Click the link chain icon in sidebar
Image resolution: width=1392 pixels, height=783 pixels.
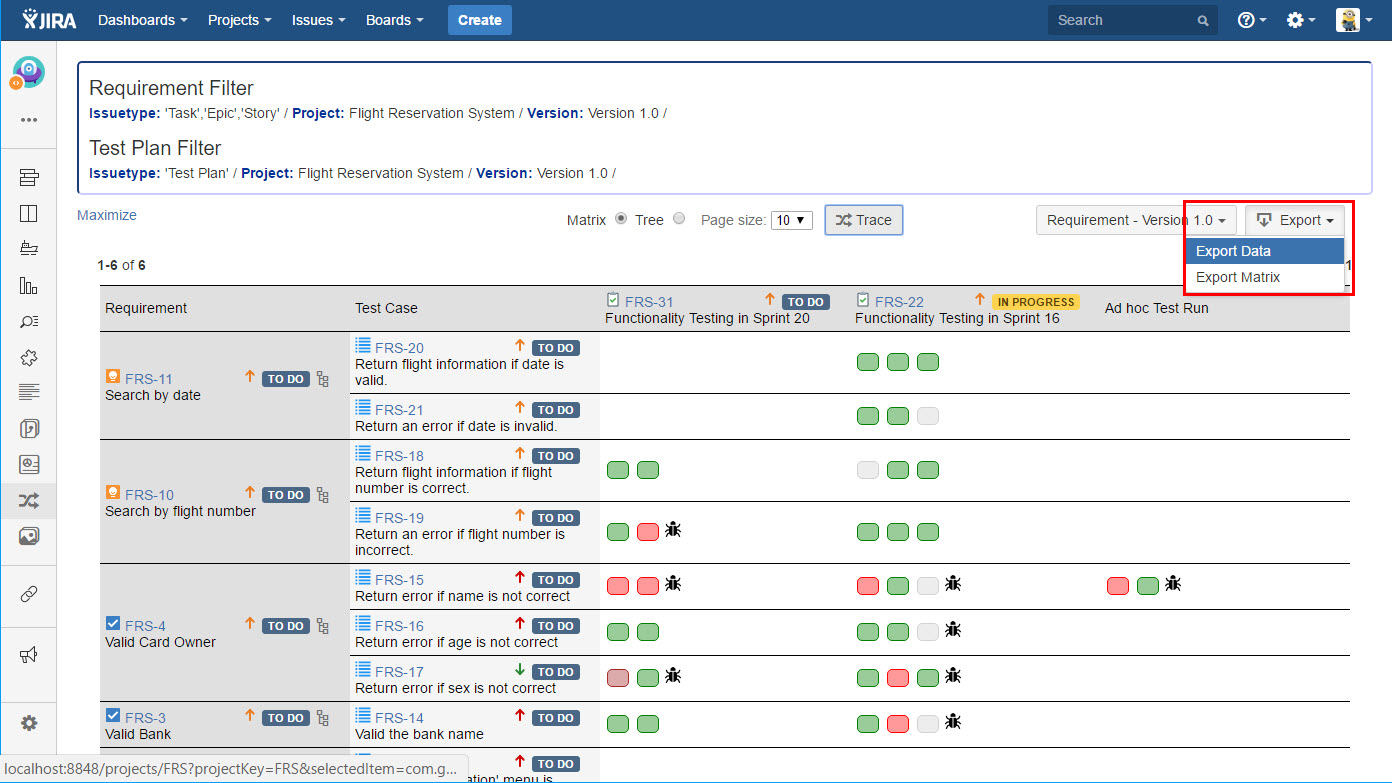tap(28, 594)
